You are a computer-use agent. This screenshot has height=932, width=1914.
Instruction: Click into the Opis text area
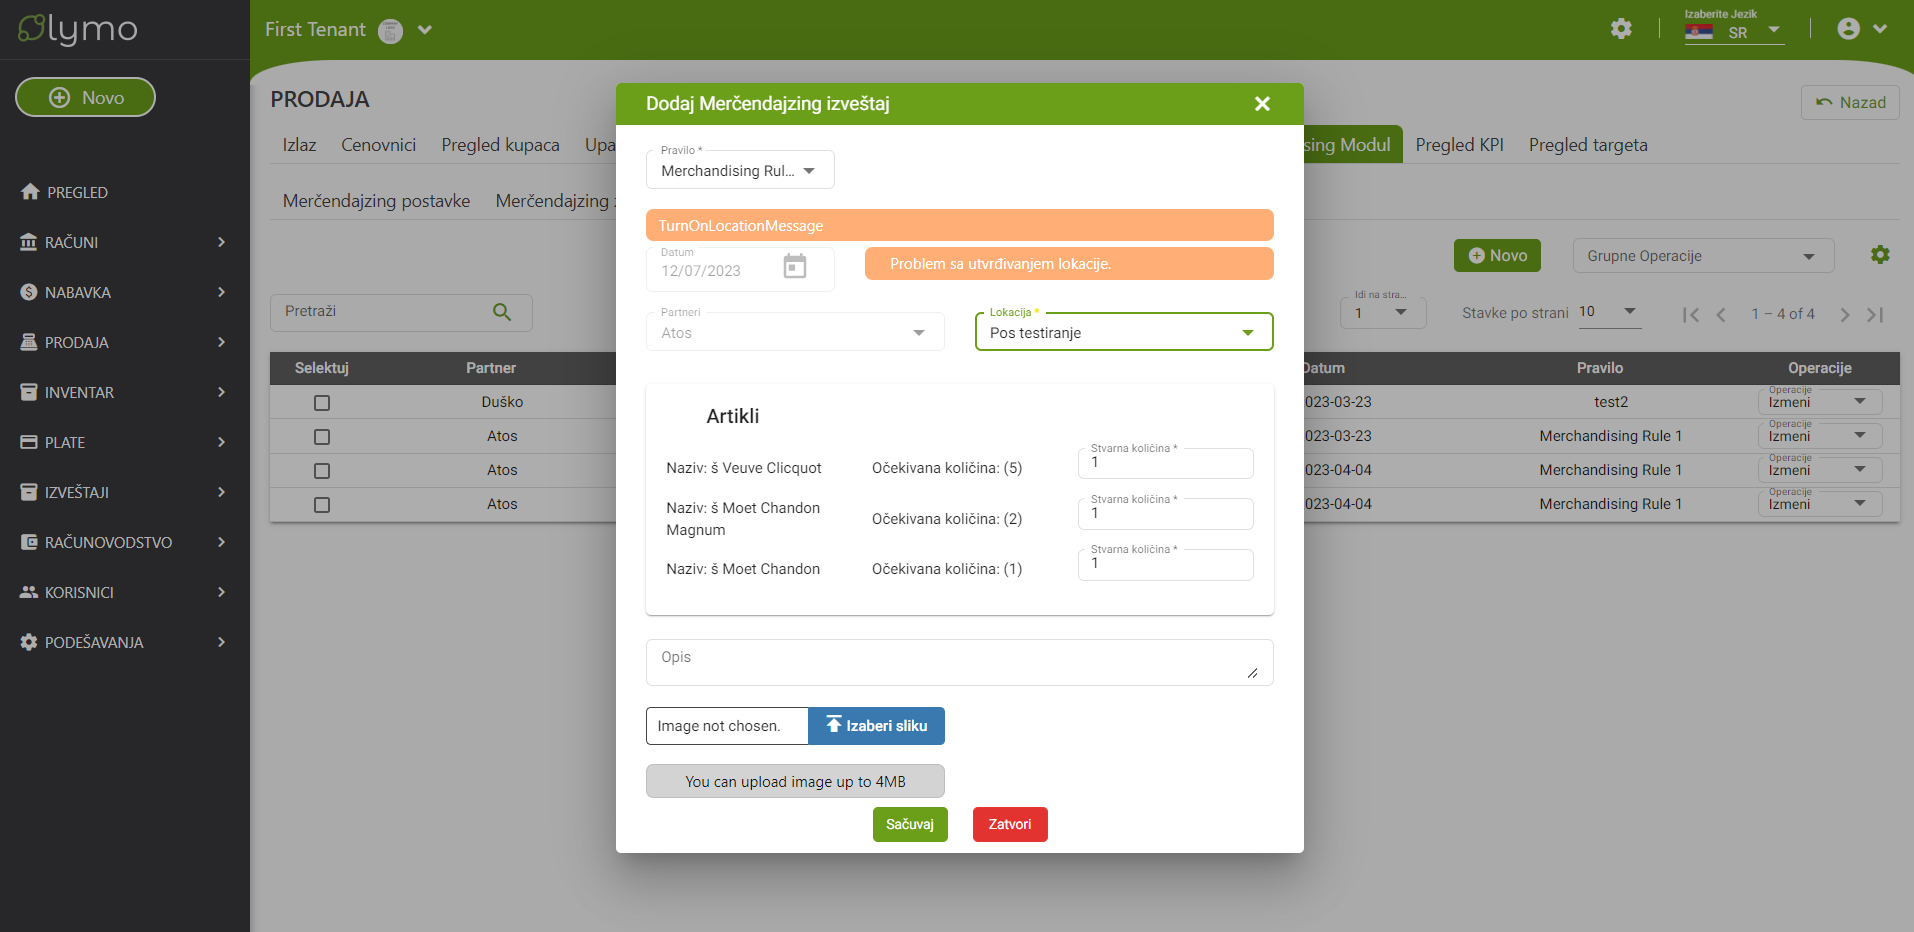coord(958,662)
